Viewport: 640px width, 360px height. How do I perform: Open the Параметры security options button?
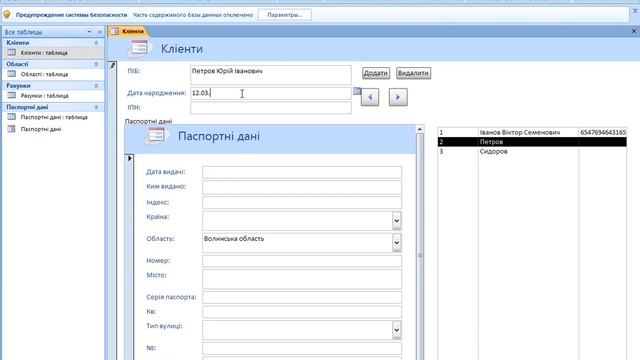[x=284, y=15]
